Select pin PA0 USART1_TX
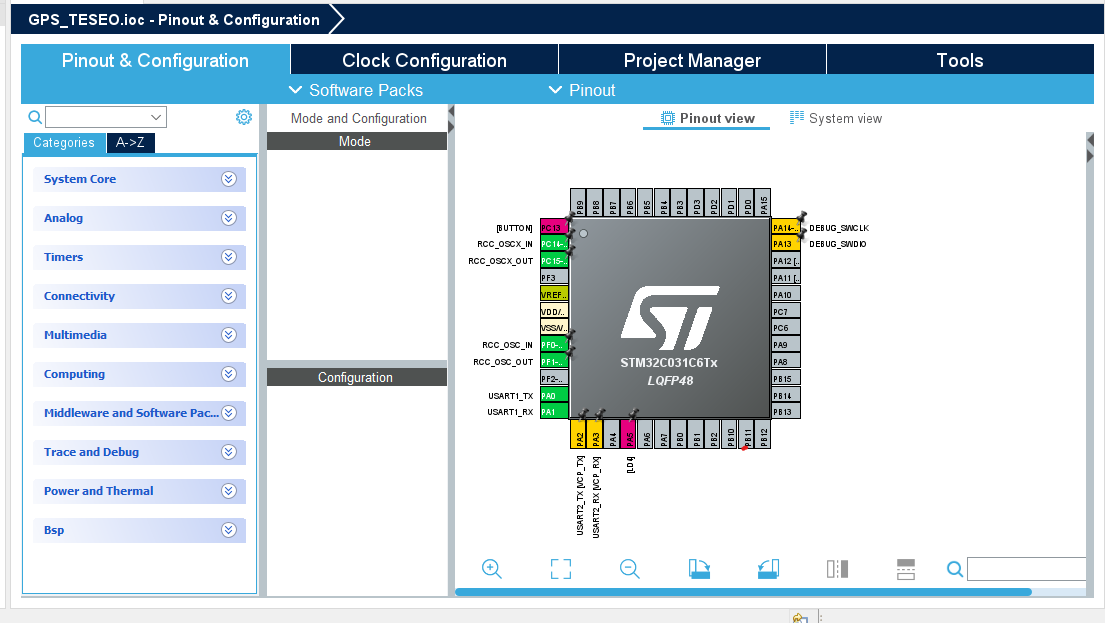Image resolution: width=1105 pixels, height=623 pixels. click(554, 395)
